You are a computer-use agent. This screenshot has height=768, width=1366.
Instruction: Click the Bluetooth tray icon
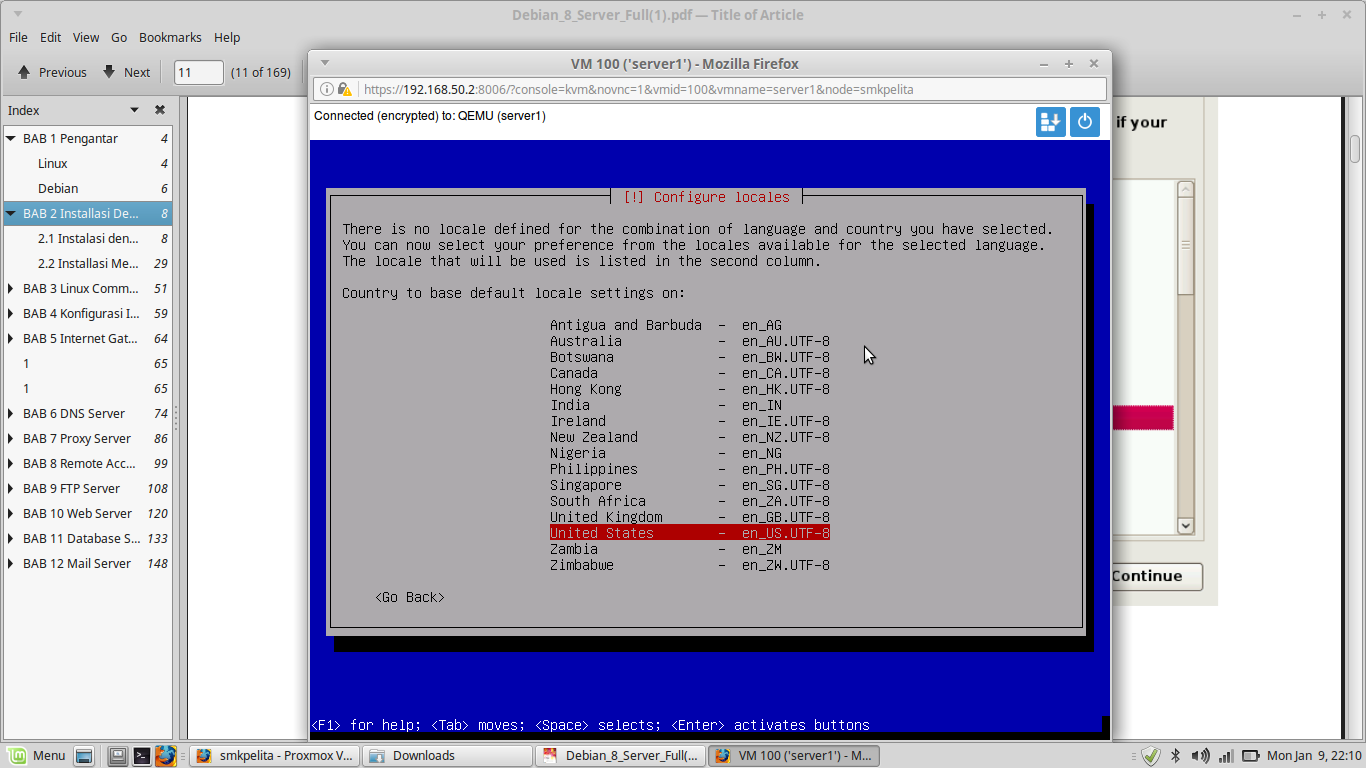pos(1176,756)
